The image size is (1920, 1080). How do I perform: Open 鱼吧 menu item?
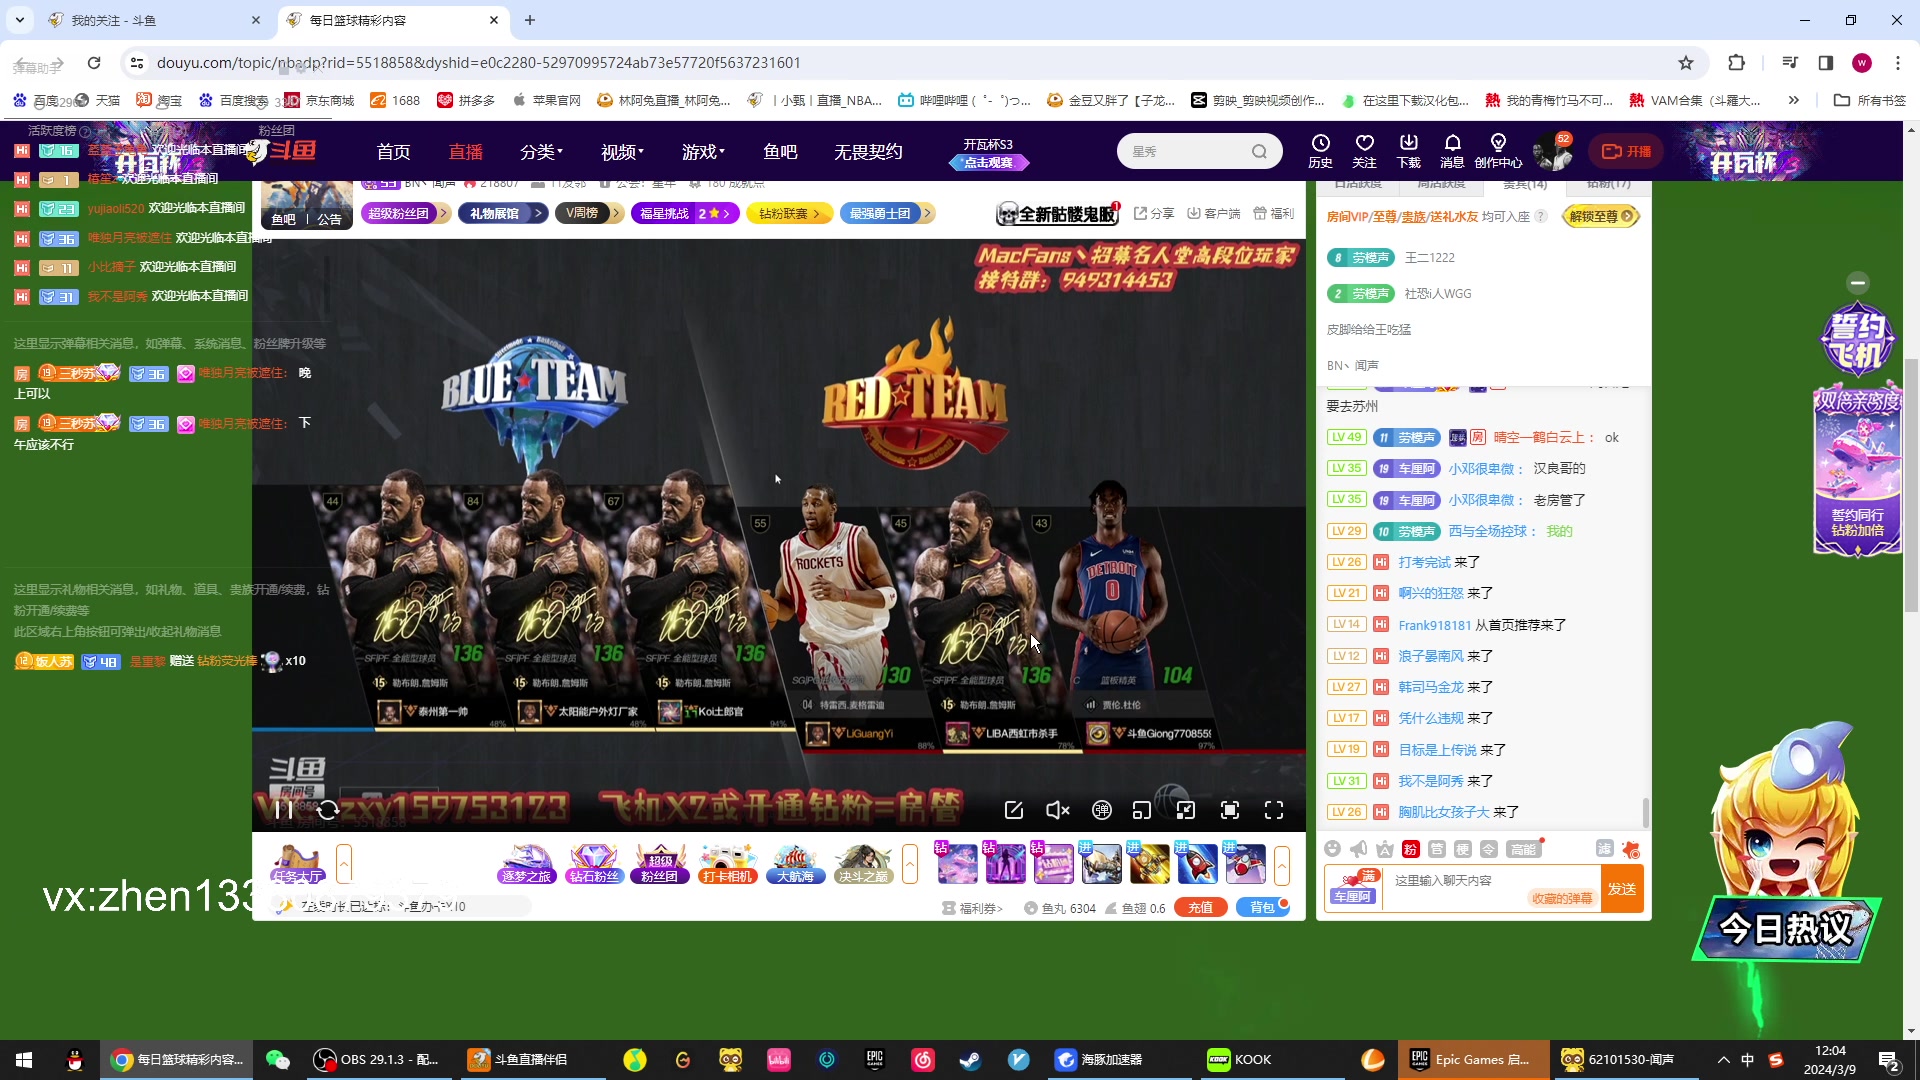(780, 151)
